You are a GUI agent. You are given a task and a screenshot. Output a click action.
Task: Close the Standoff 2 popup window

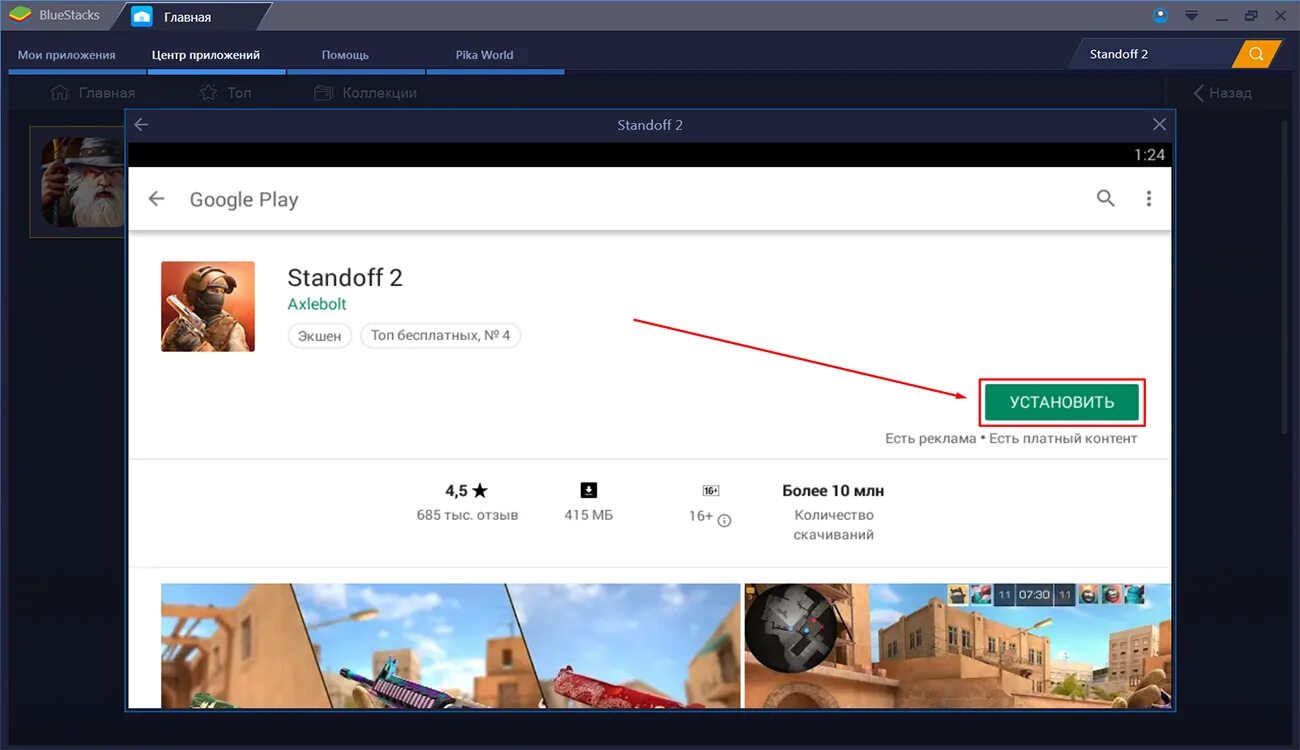tap(1159, 125)
